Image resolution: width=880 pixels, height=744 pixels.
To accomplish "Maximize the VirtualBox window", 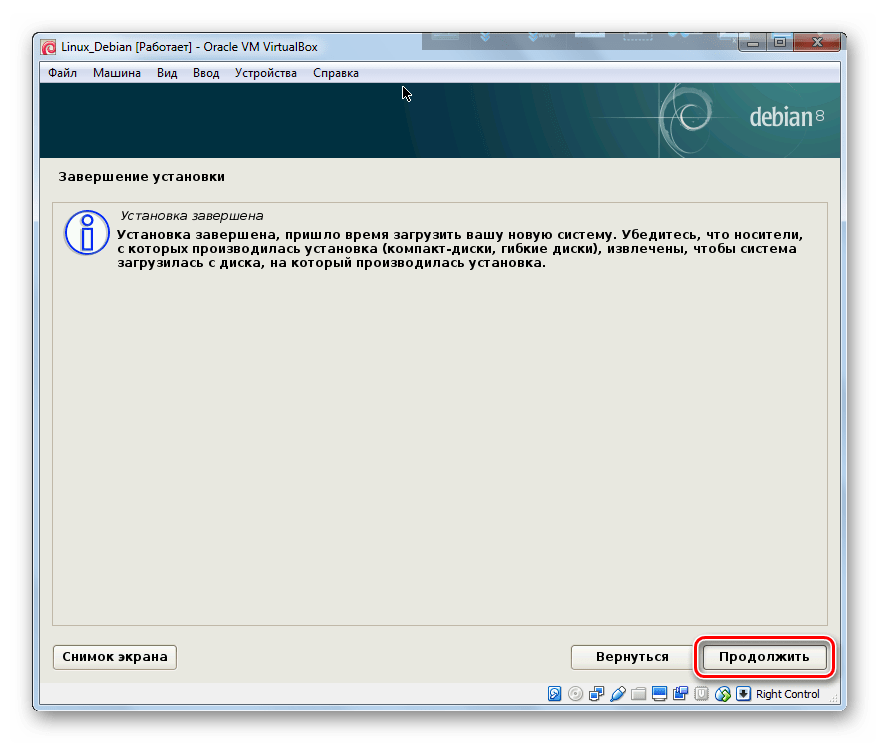I will 780,43.
